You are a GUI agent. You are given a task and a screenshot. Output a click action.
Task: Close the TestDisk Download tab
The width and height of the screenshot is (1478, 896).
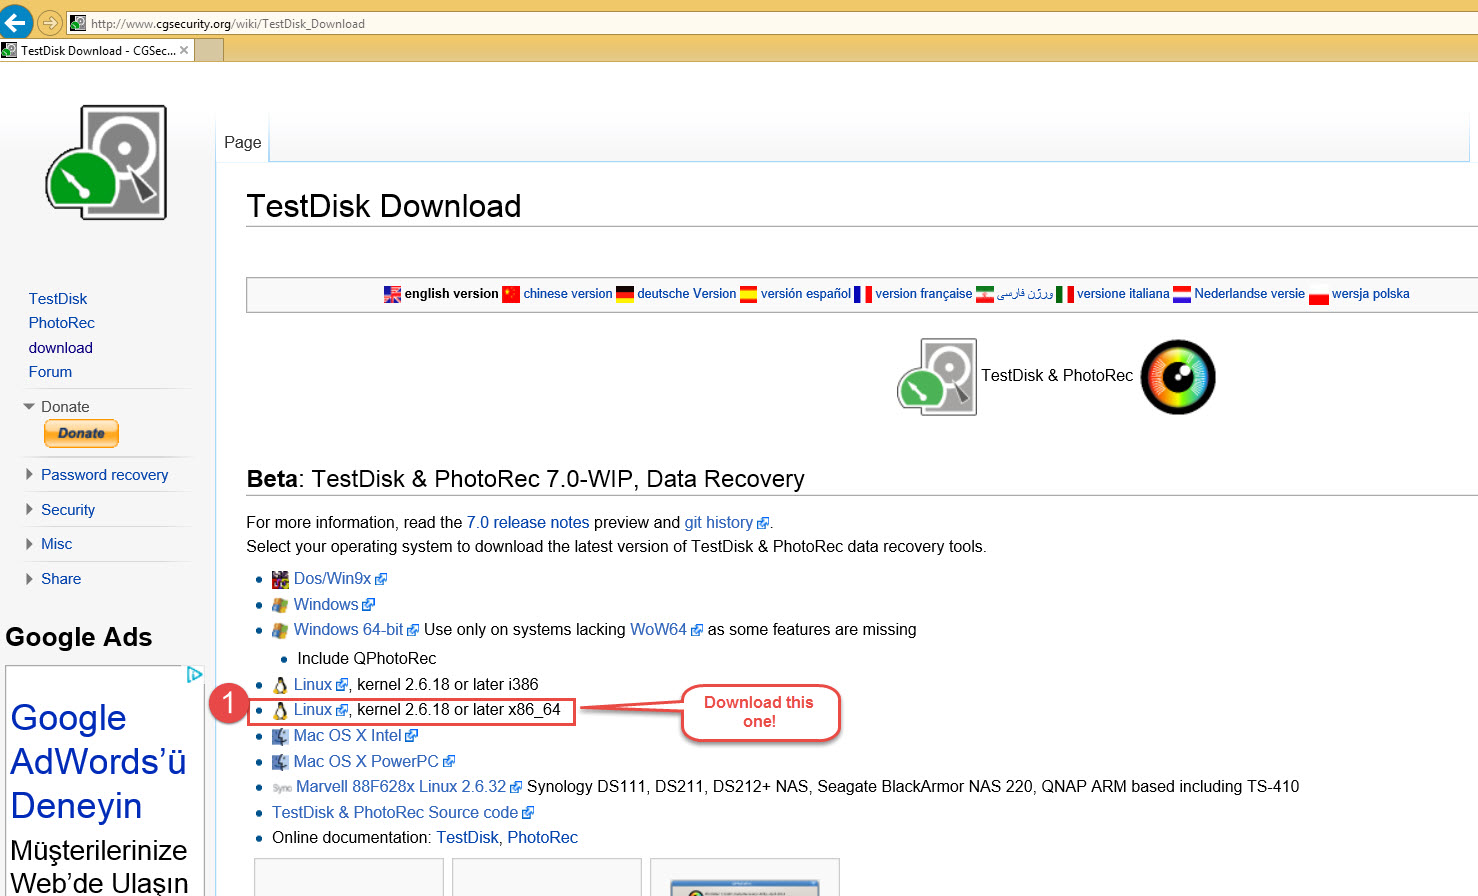tap(184, 50)
